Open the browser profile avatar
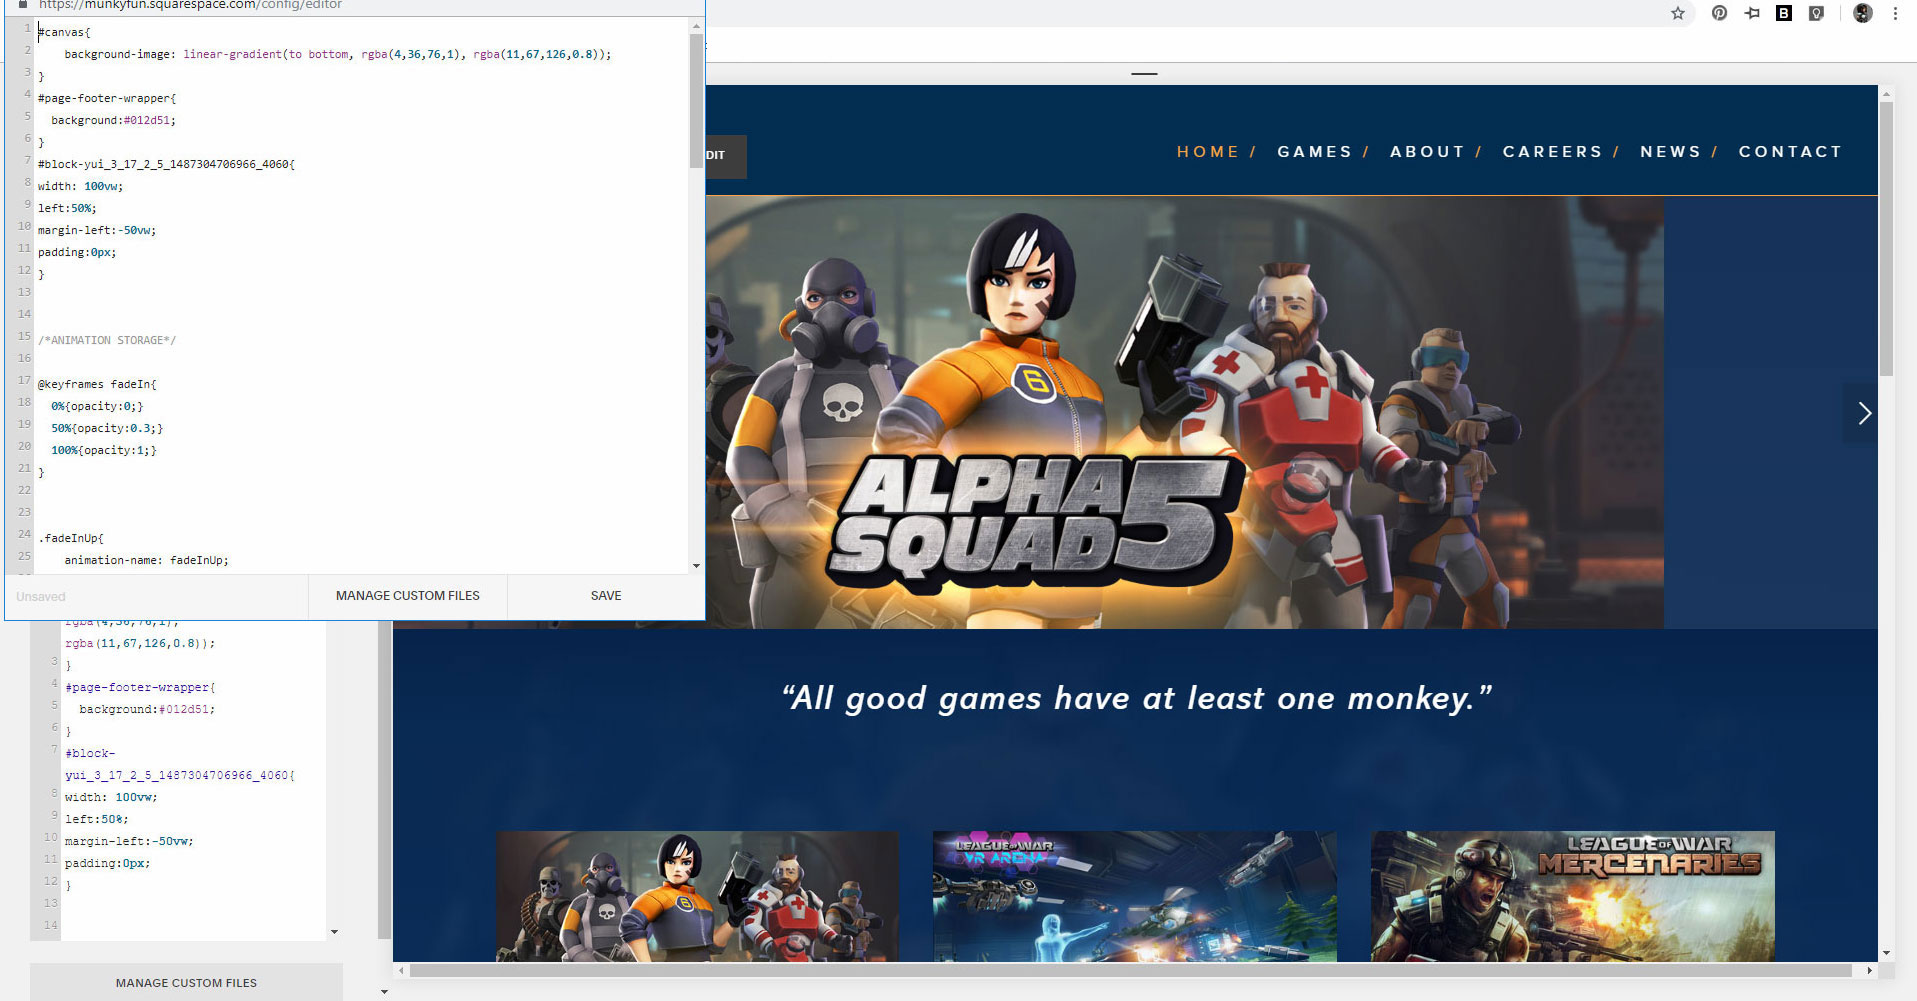This screenshot has height=1001, width=1917. [x=1863, y=13]
